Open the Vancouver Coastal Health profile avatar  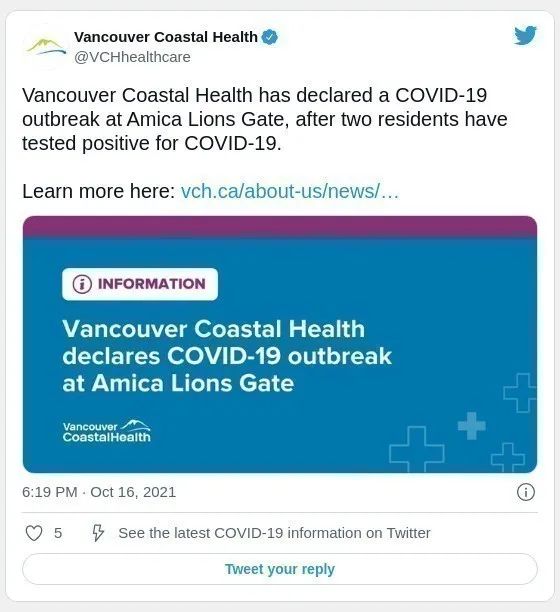click(46, 46)
